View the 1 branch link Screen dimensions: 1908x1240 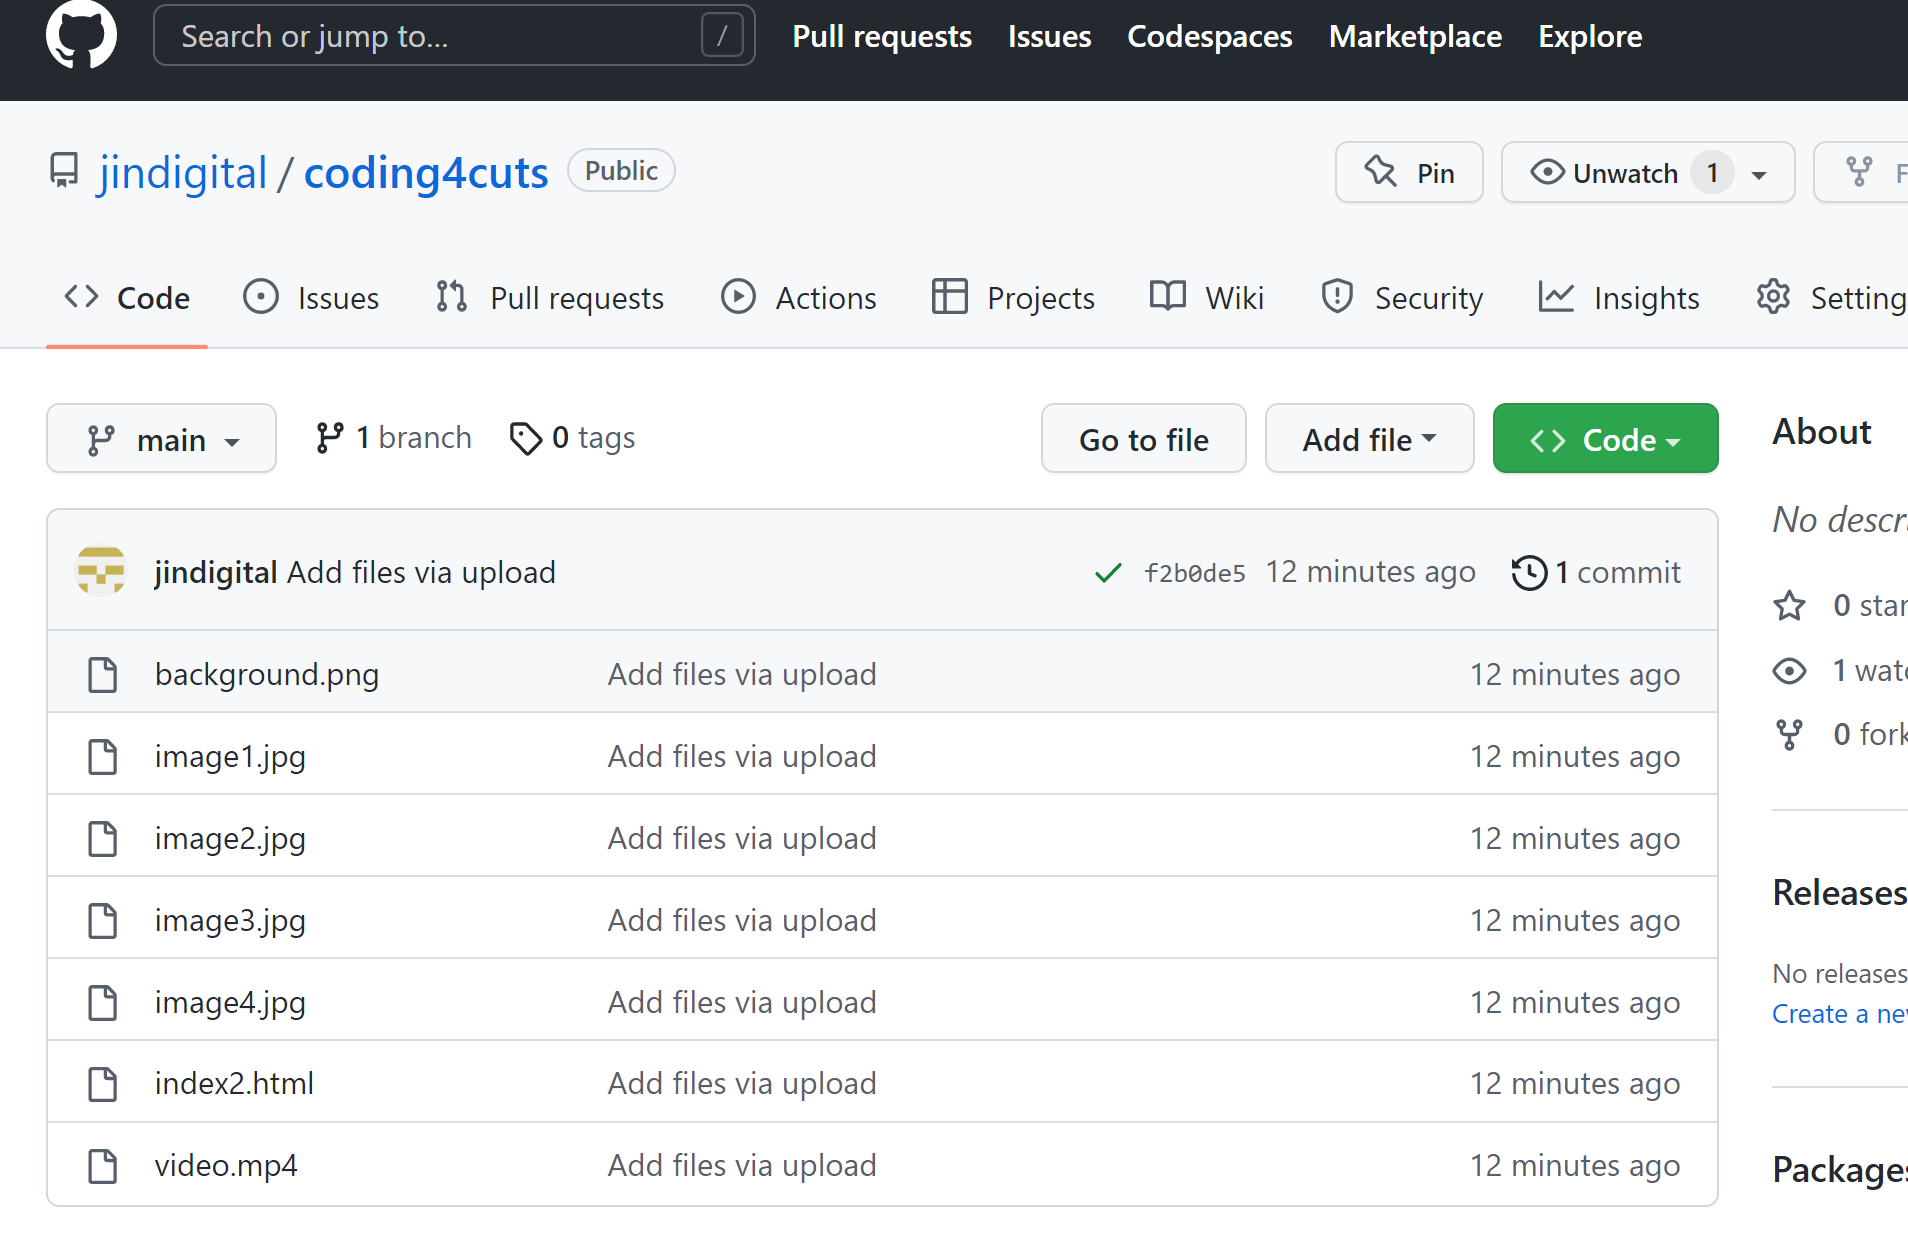[x=394, y=438]
